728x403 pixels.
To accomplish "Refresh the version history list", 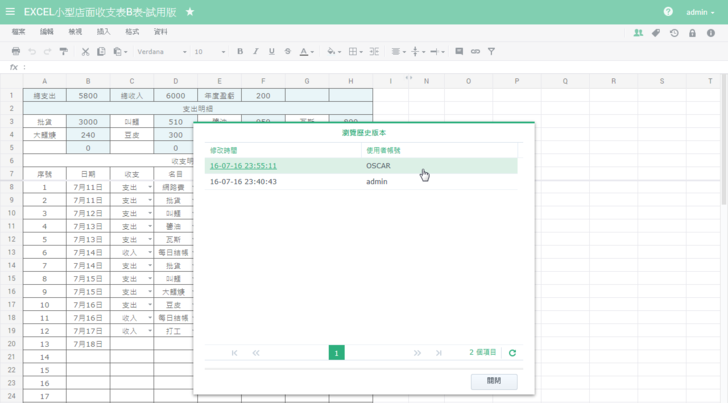I will point(513,353).
